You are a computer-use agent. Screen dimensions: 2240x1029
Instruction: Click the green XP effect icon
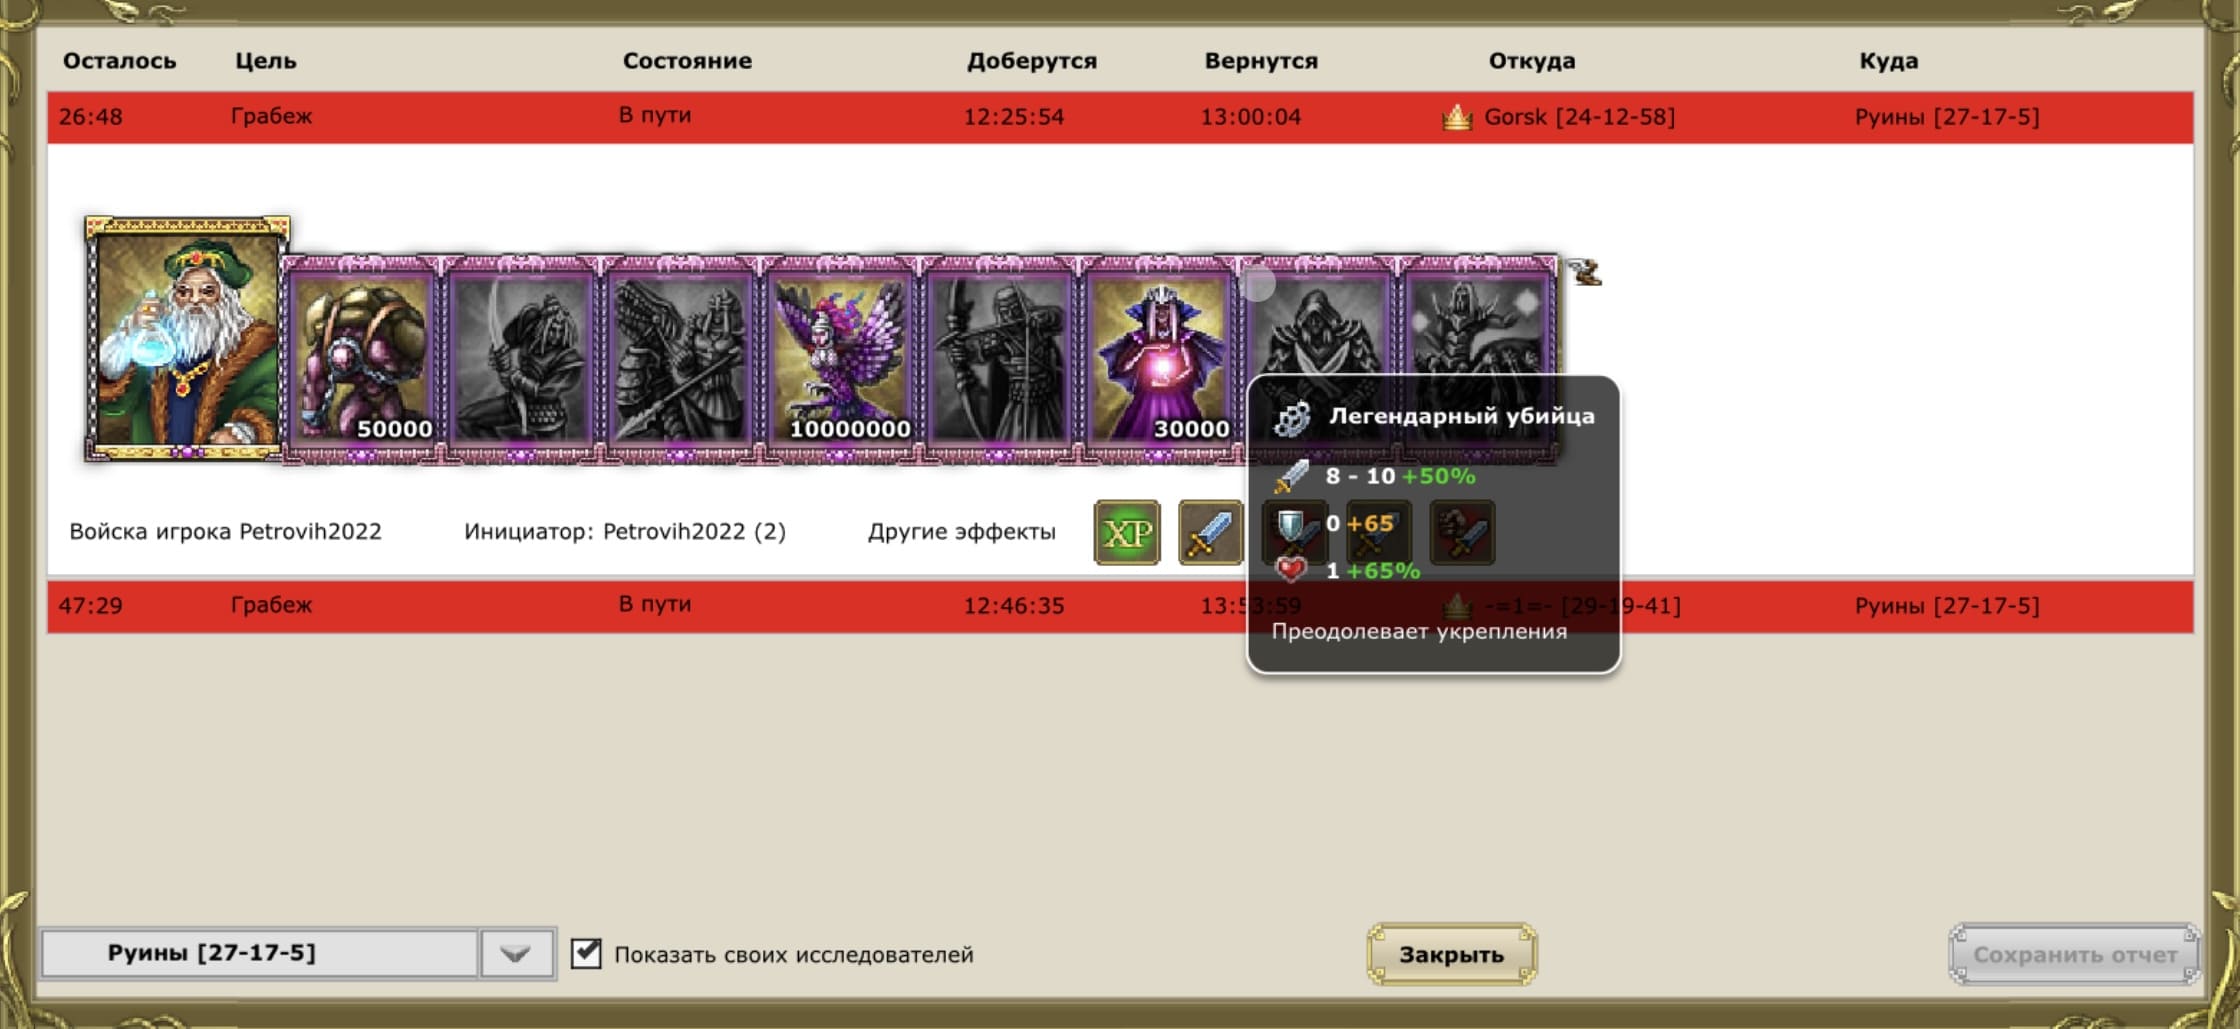click(x=1127, y=533)
